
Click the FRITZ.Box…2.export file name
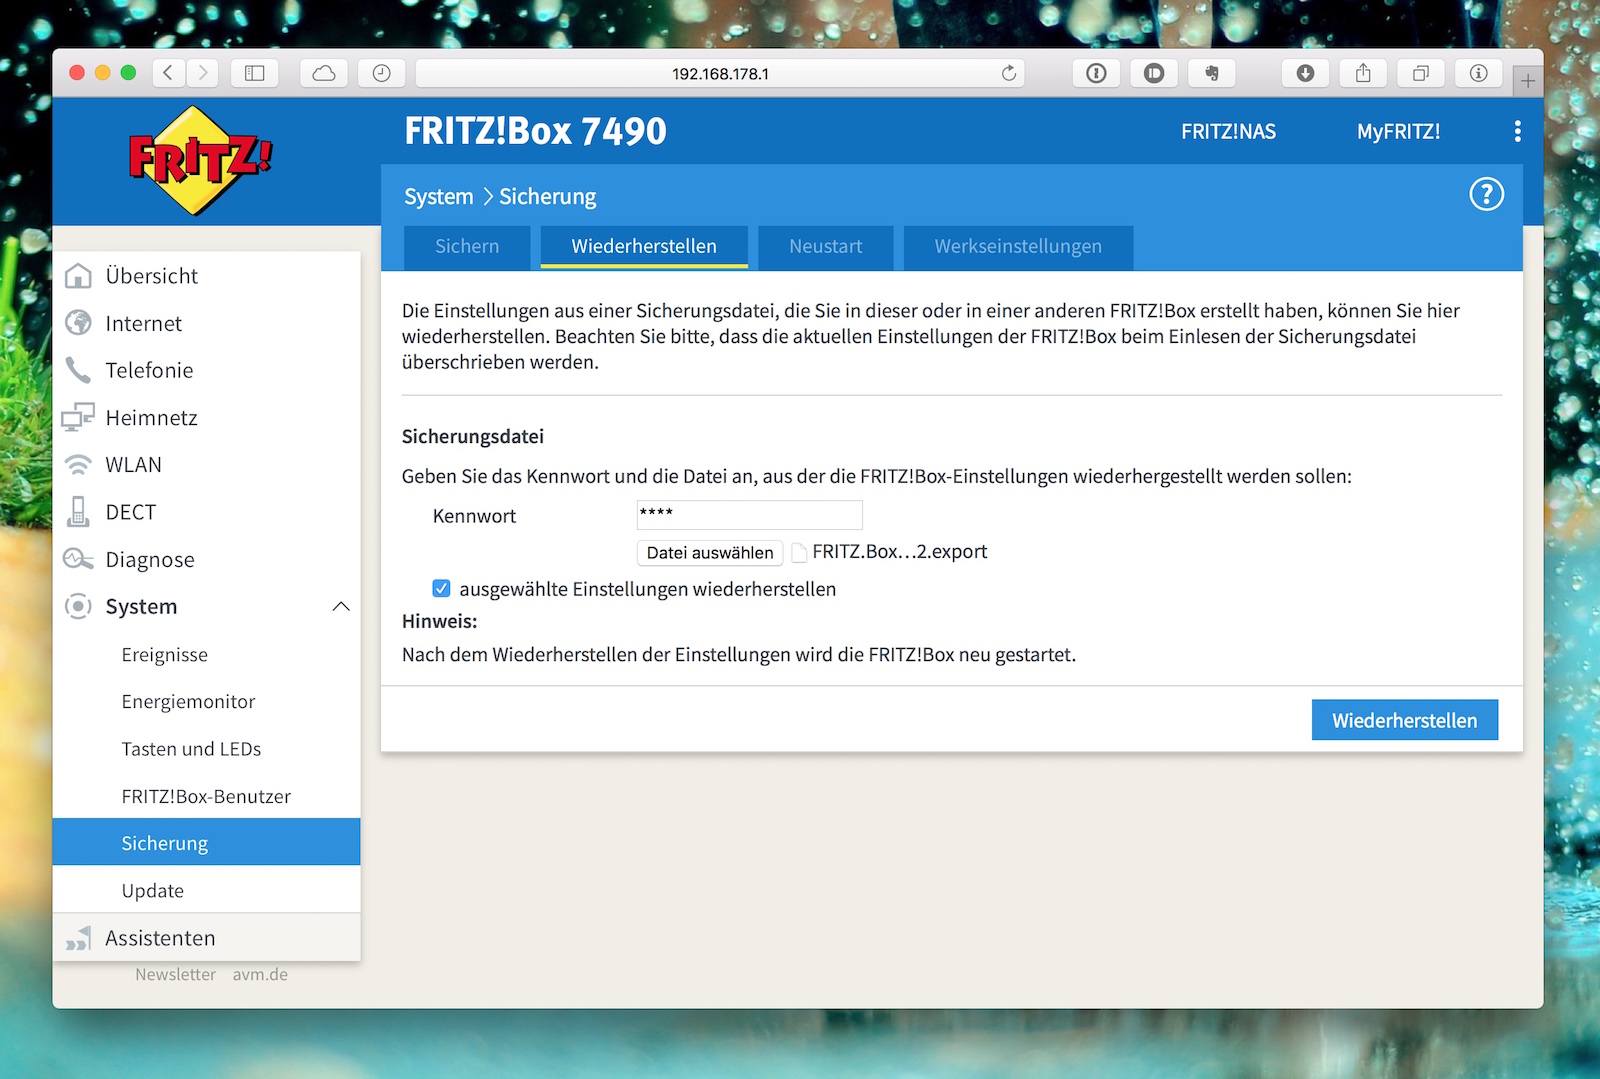tap(899, 552)
